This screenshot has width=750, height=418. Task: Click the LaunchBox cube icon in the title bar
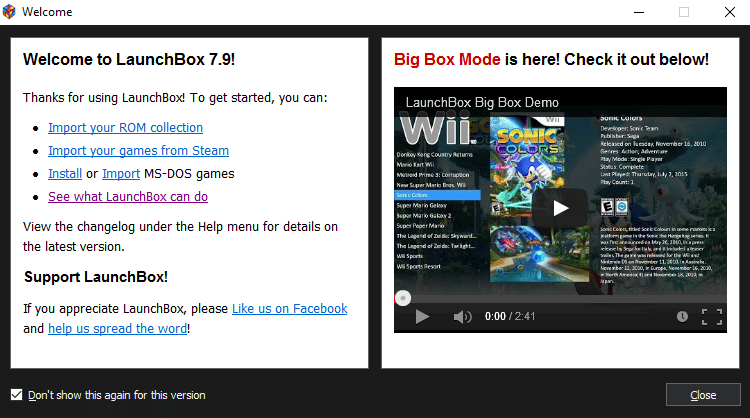click(x=9, y=12)
